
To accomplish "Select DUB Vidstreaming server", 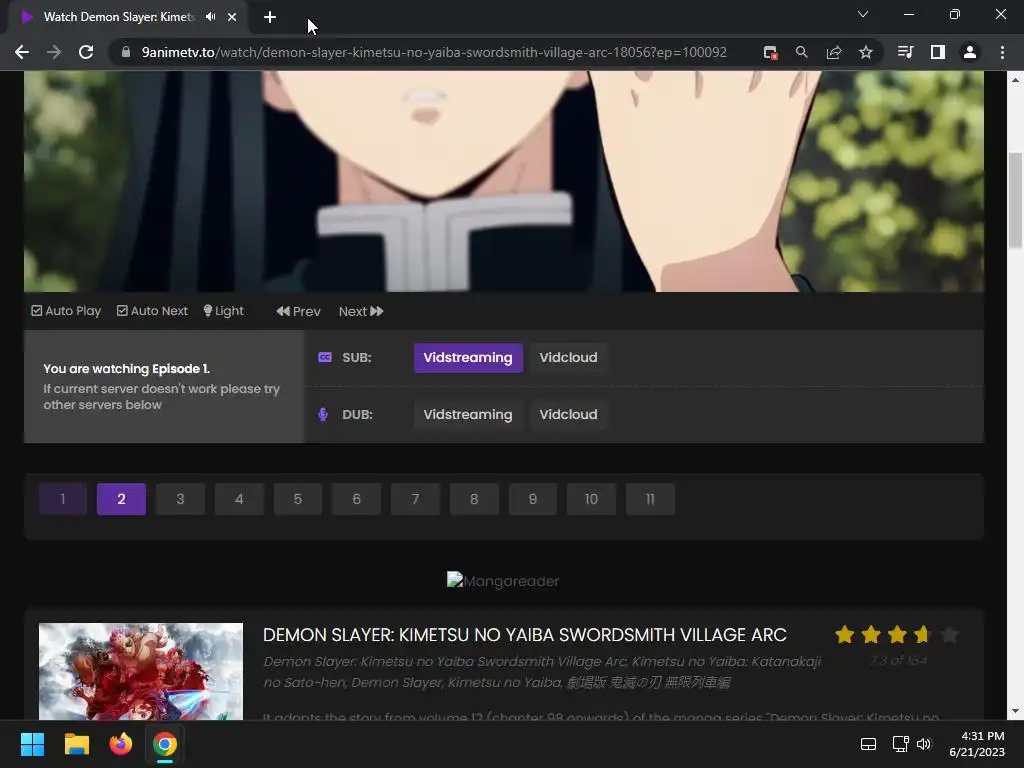I will click(468, 415).
